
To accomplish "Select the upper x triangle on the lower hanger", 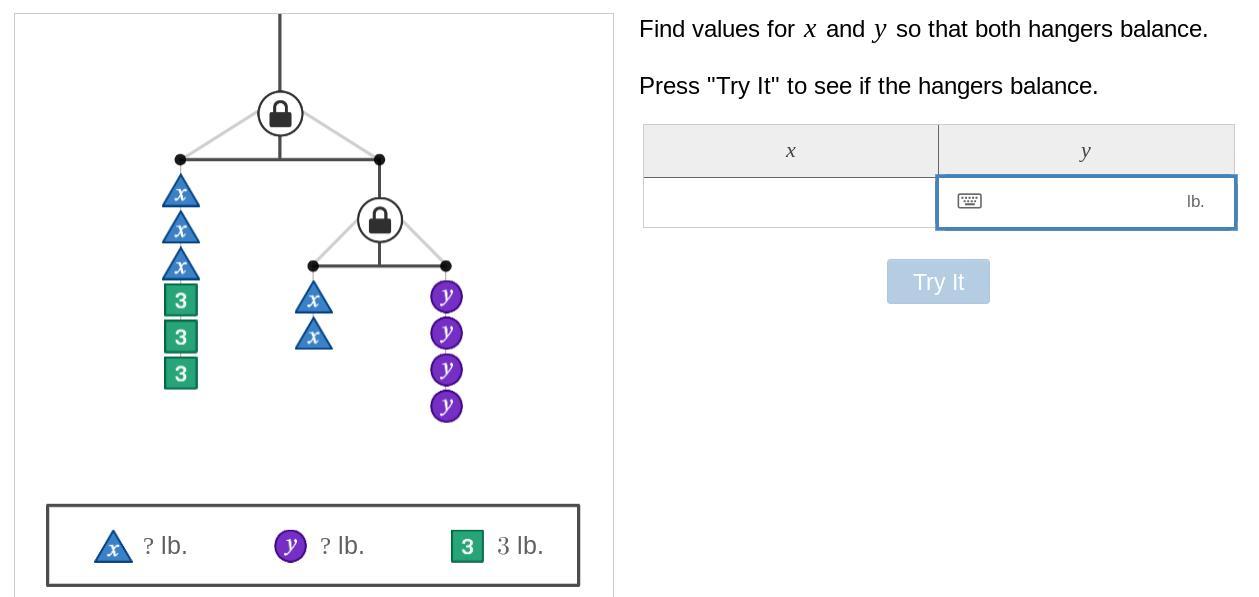I will (x=314, y=298).
